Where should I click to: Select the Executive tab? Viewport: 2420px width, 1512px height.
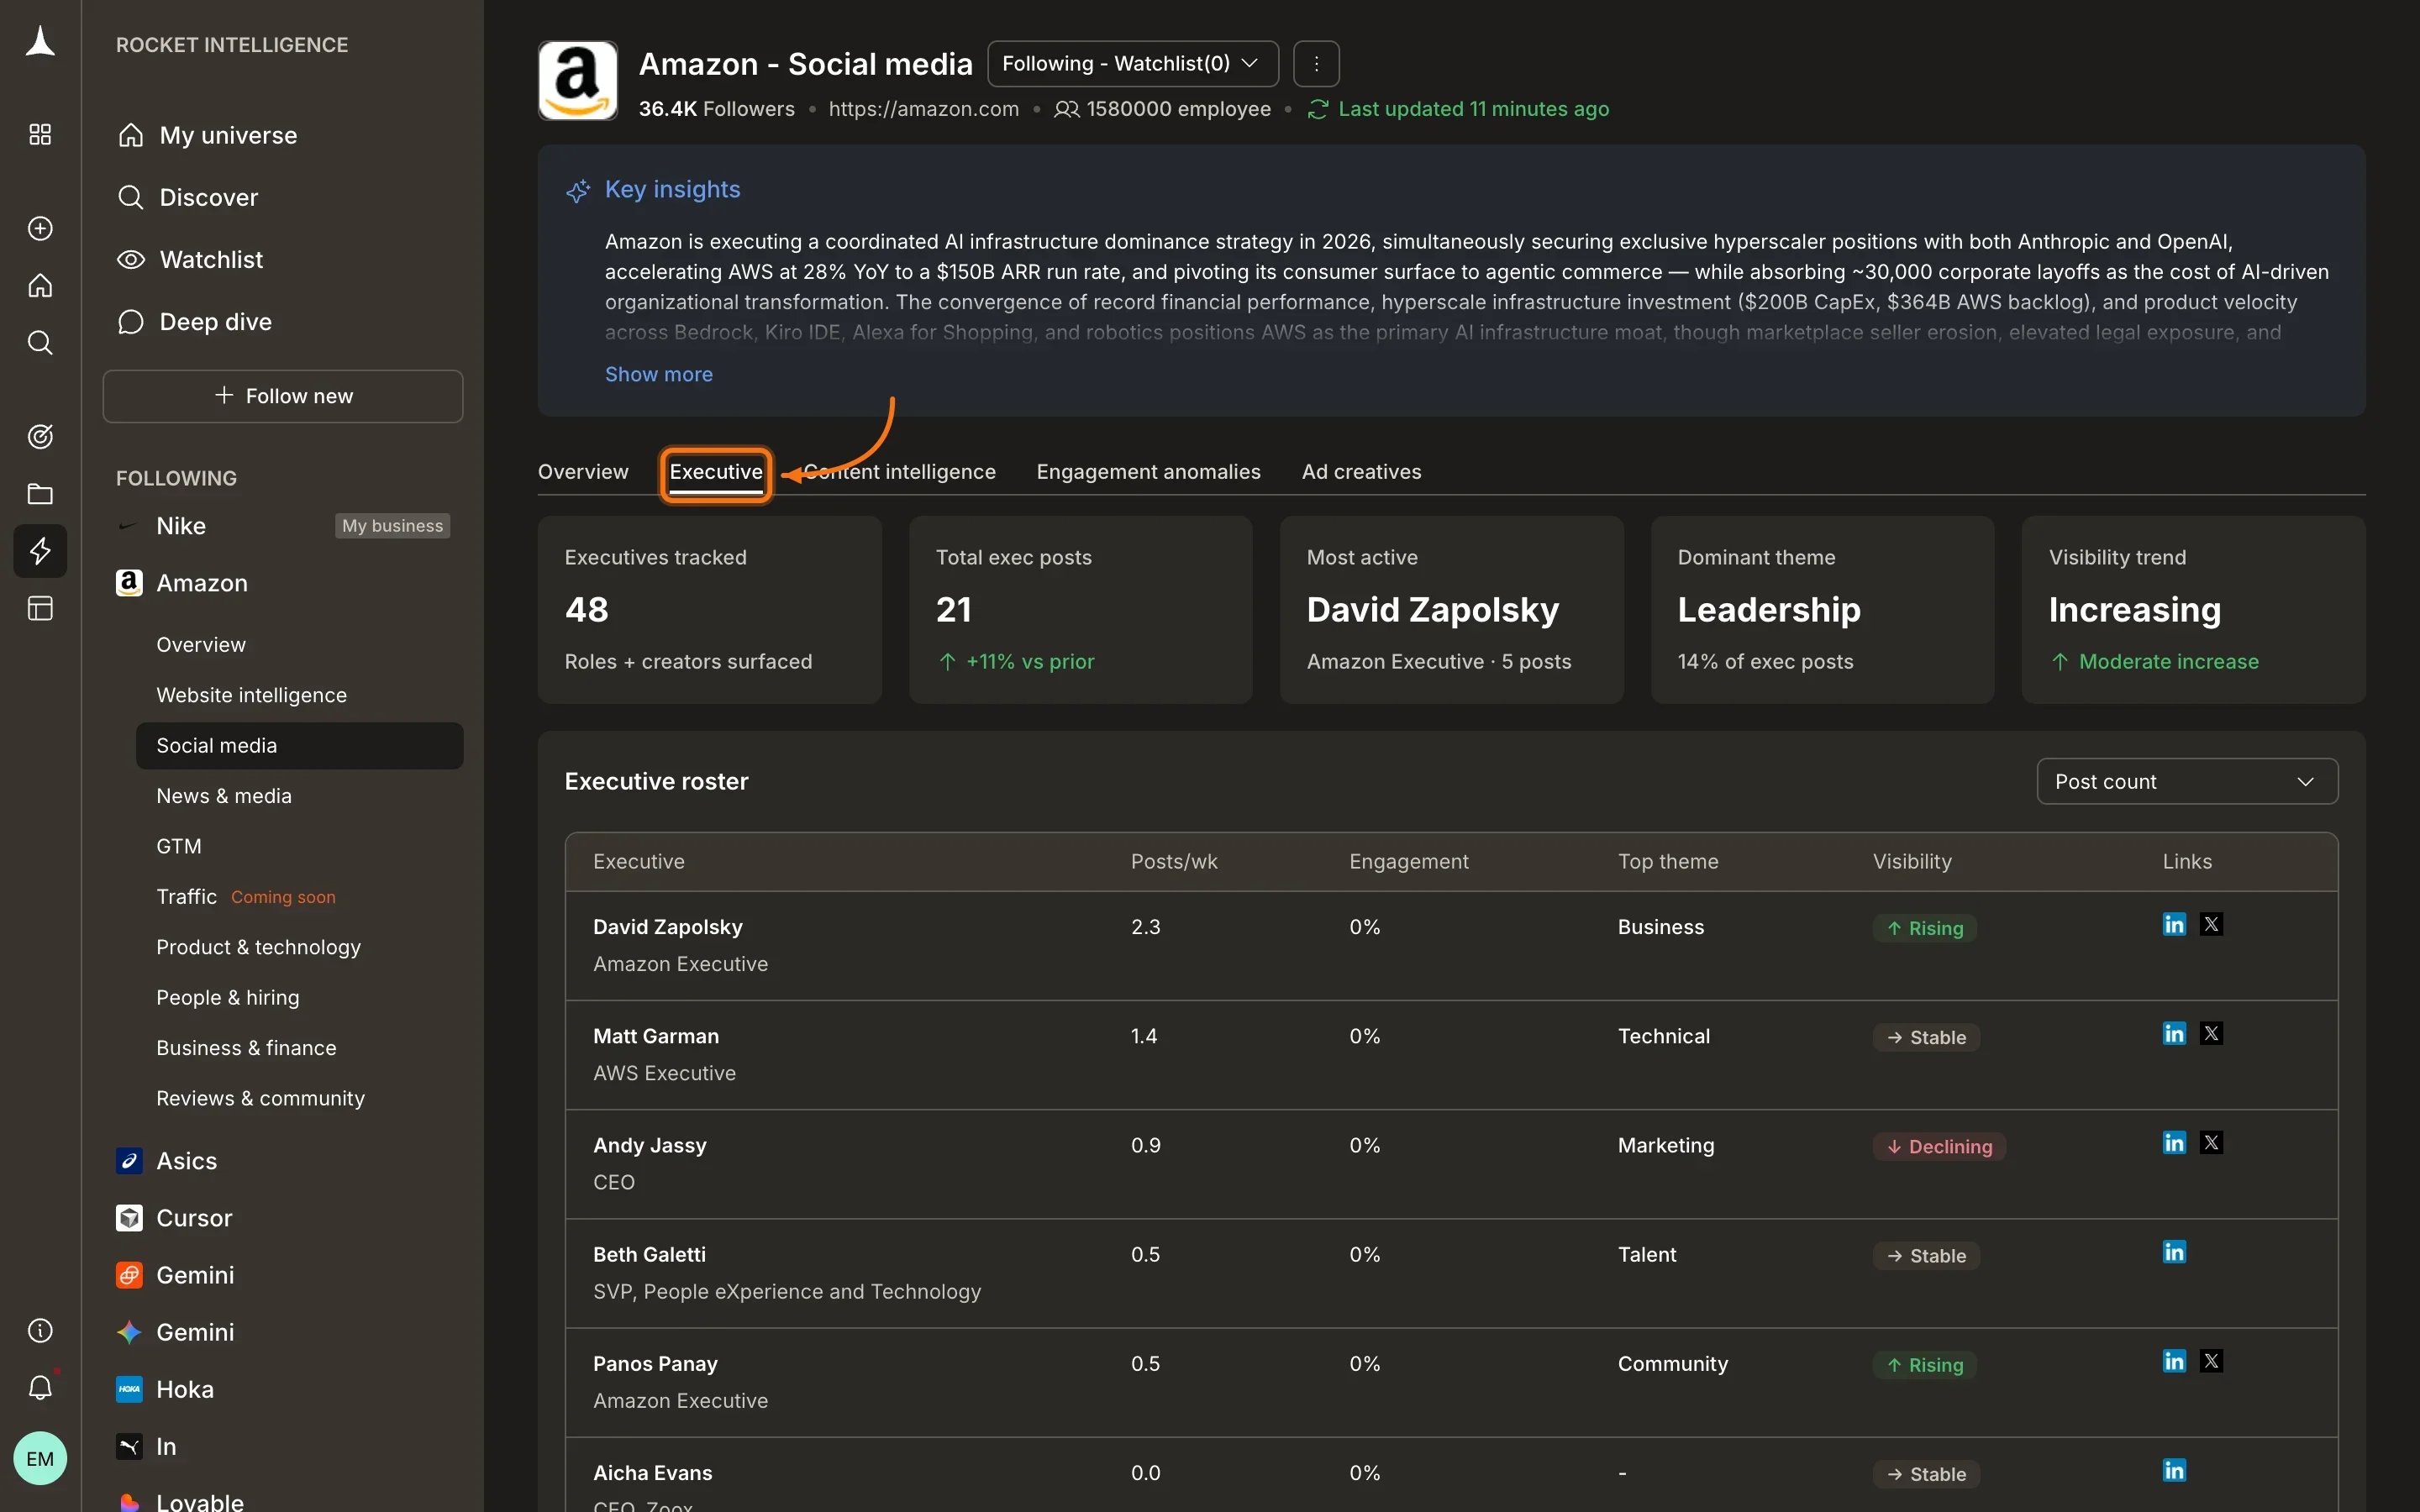coord(716,472)
